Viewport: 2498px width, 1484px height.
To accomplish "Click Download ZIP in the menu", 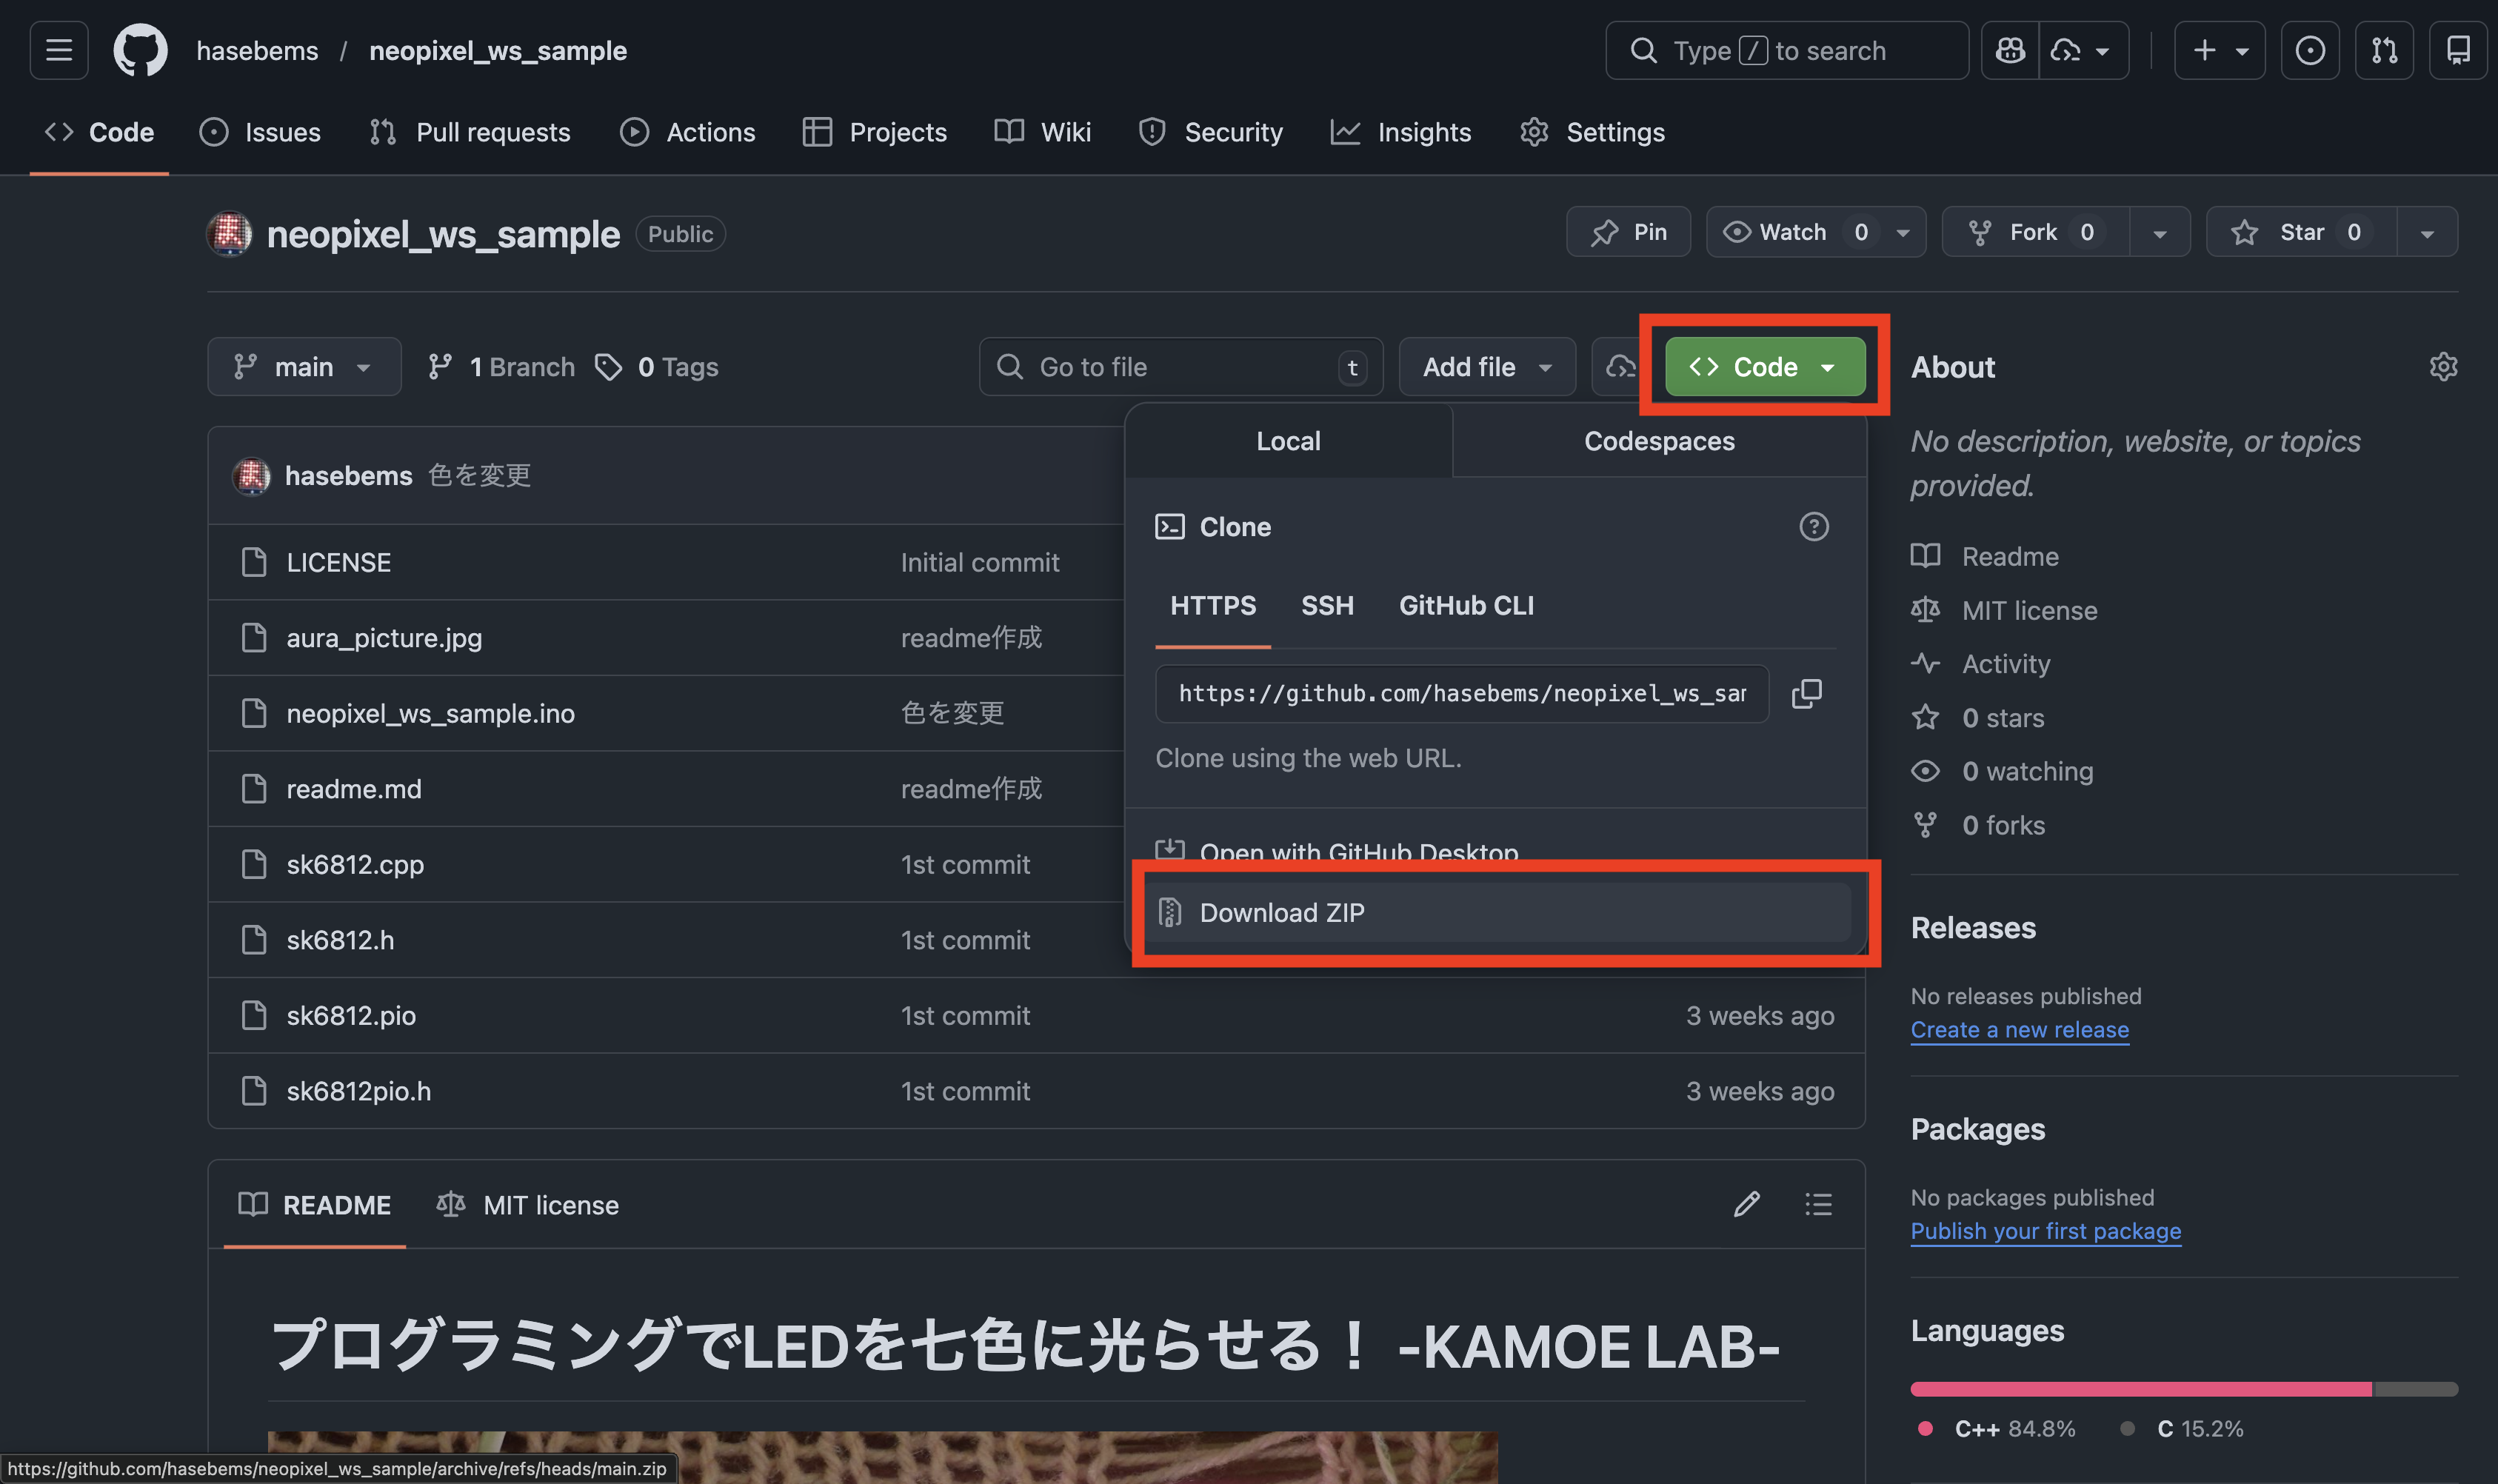I will coord(1281,912).
